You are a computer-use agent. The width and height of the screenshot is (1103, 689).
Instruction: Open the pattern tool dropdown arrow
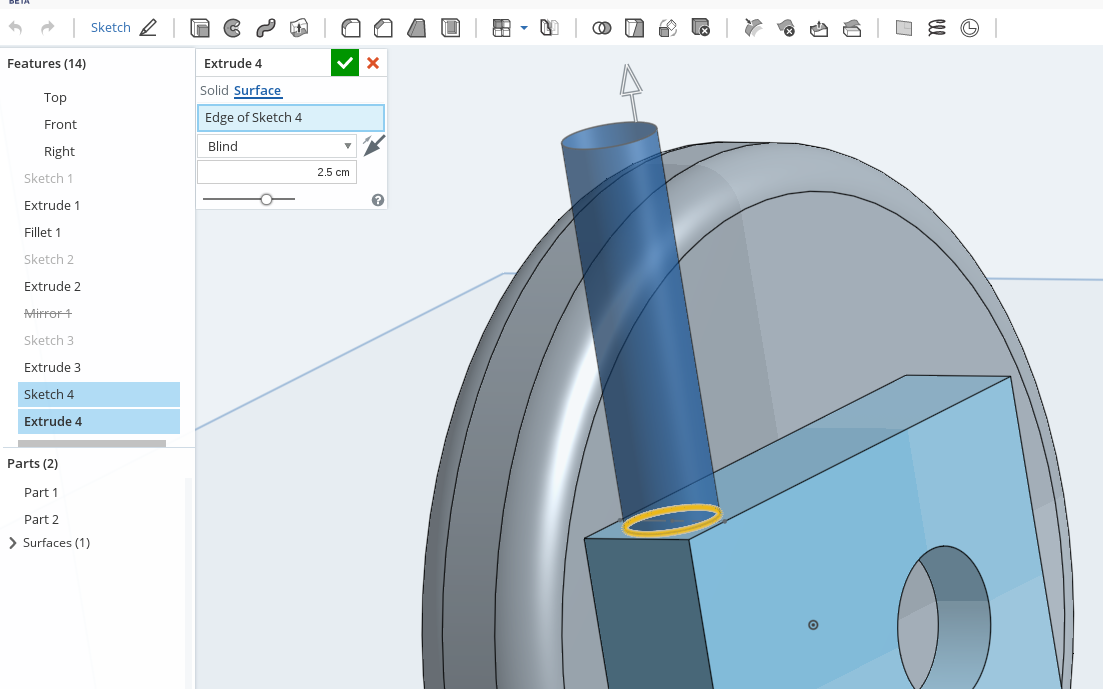tap(524, 28)
